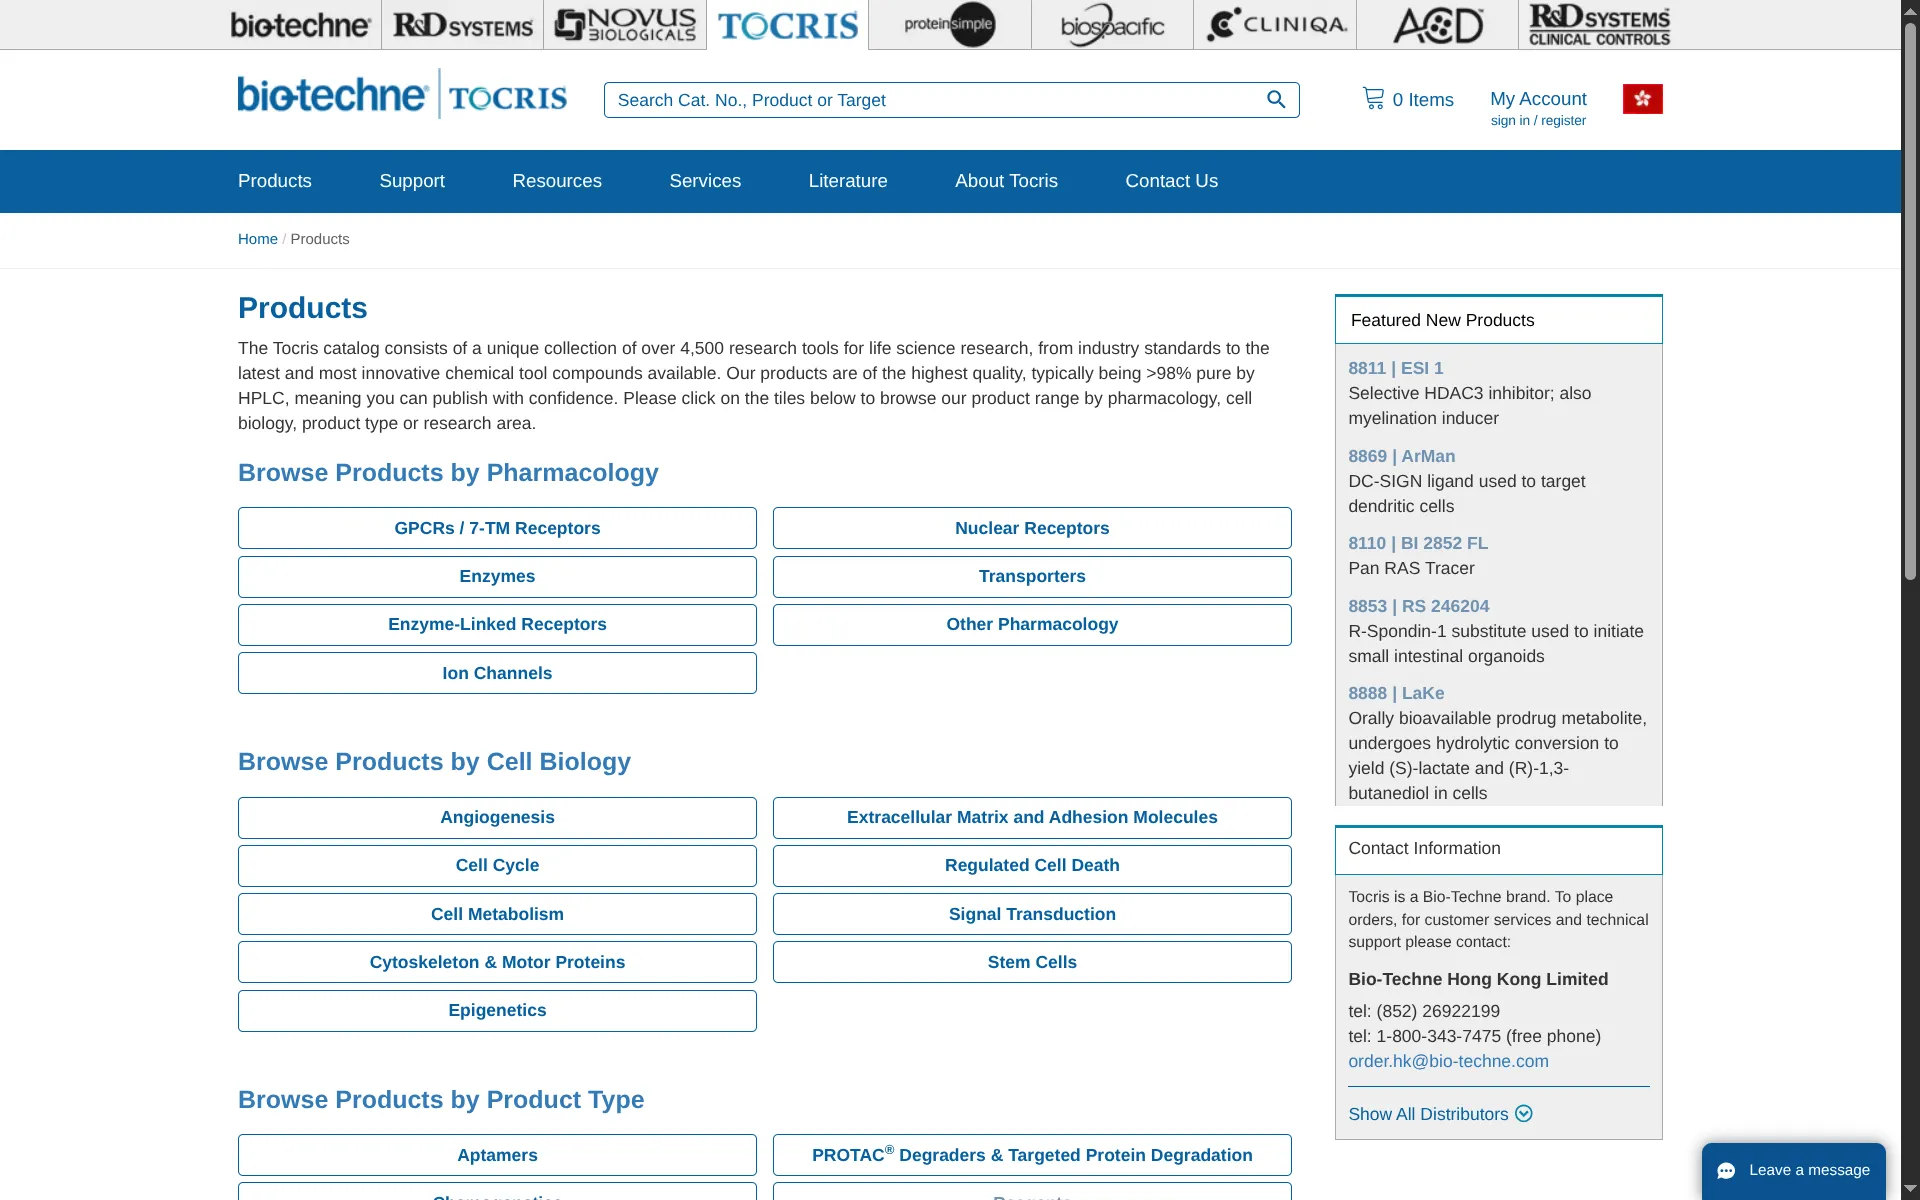1920x1200 pixels.
Task: Click the ACD brand logo
Action: tap(1438, 25)
